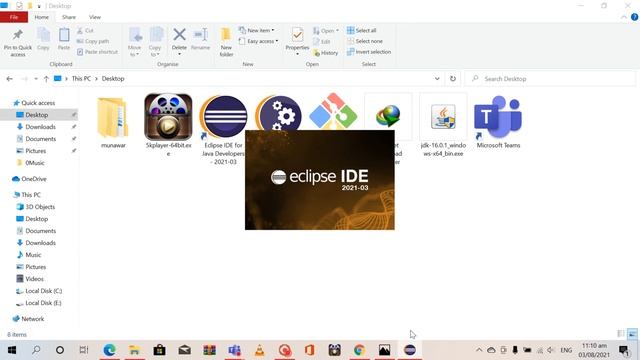This screenshot has height=360, width=640.
Task: Click Invert selection in ribbon
Action: coord(369,52)
